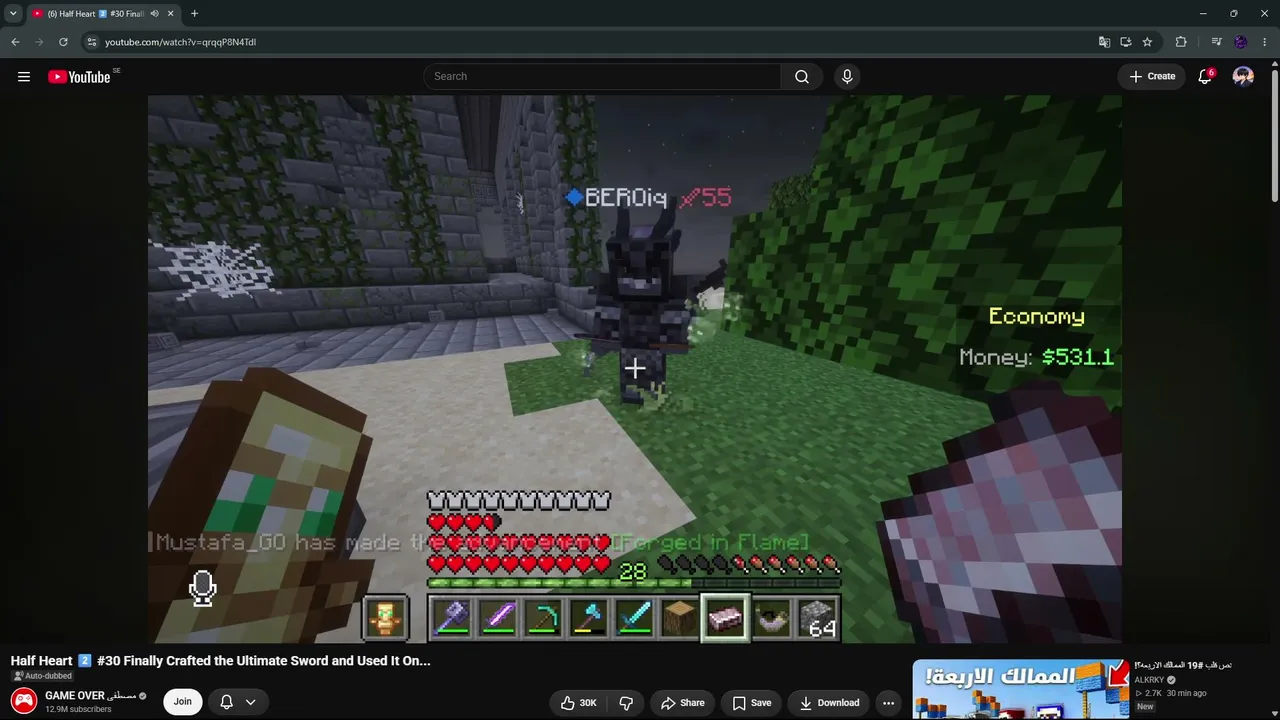Click the Auto-dubbed badge
This screenshot has height=720, width=1280.
pos(42,676)
